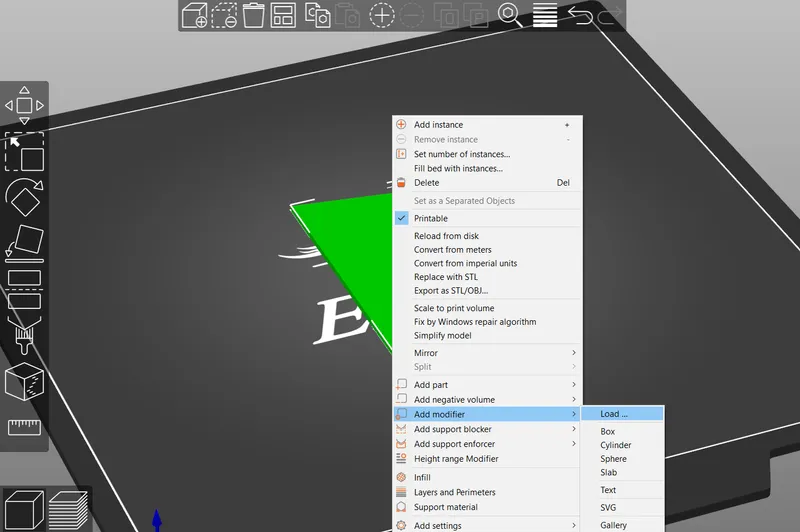Image resolution: width=800 pixels, height=532 pixels.
Task: Select SVG modifier option
Action: (622, 508)
